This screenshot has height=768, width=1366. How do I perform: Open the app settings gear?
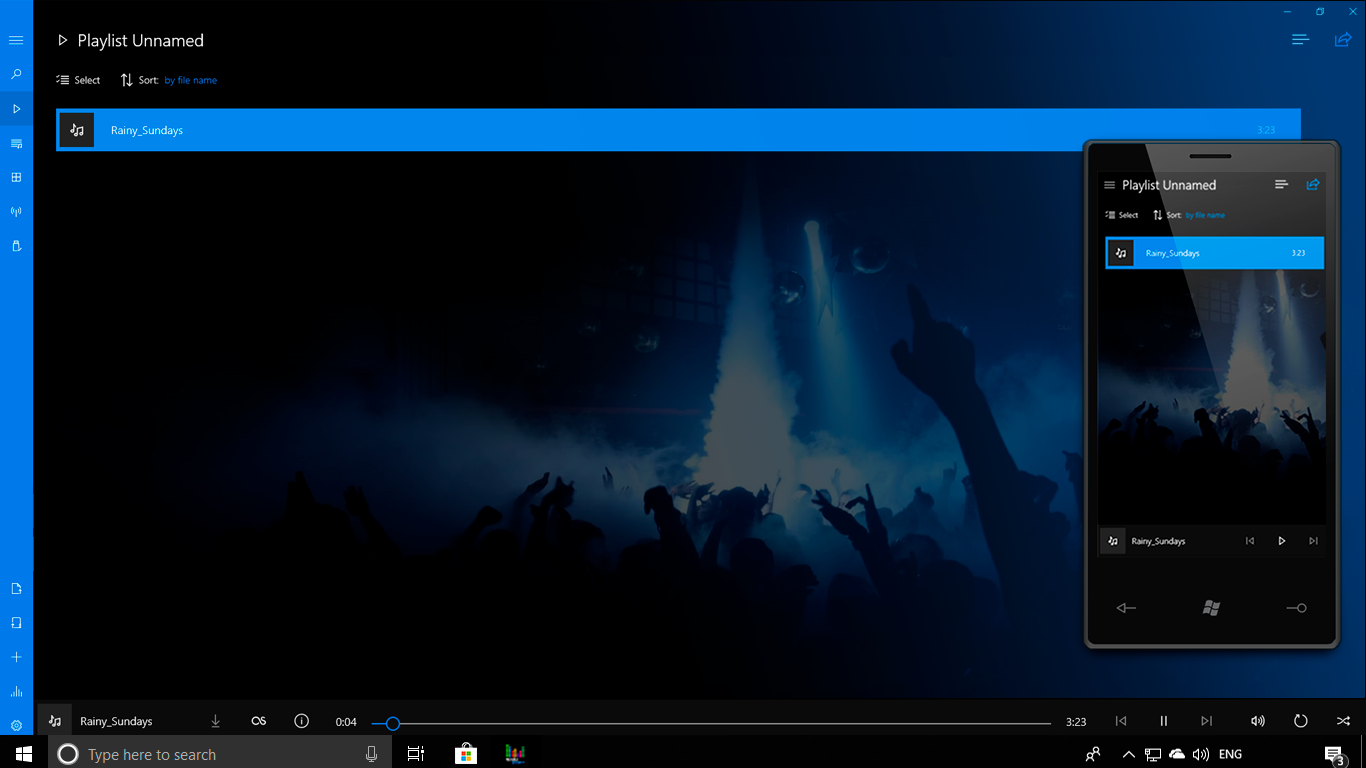coord(15,723)
